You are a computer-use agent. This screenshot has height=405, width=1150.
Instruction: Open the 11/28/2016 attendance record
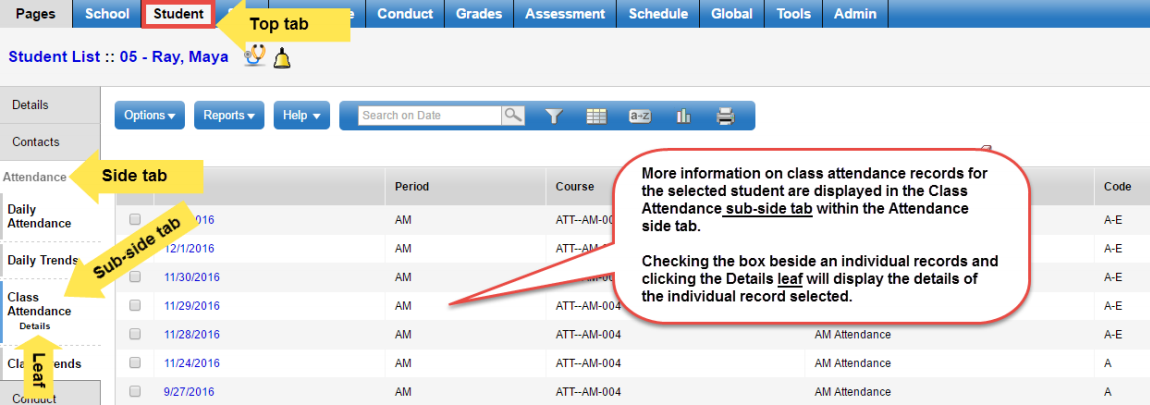click(191, 334)
